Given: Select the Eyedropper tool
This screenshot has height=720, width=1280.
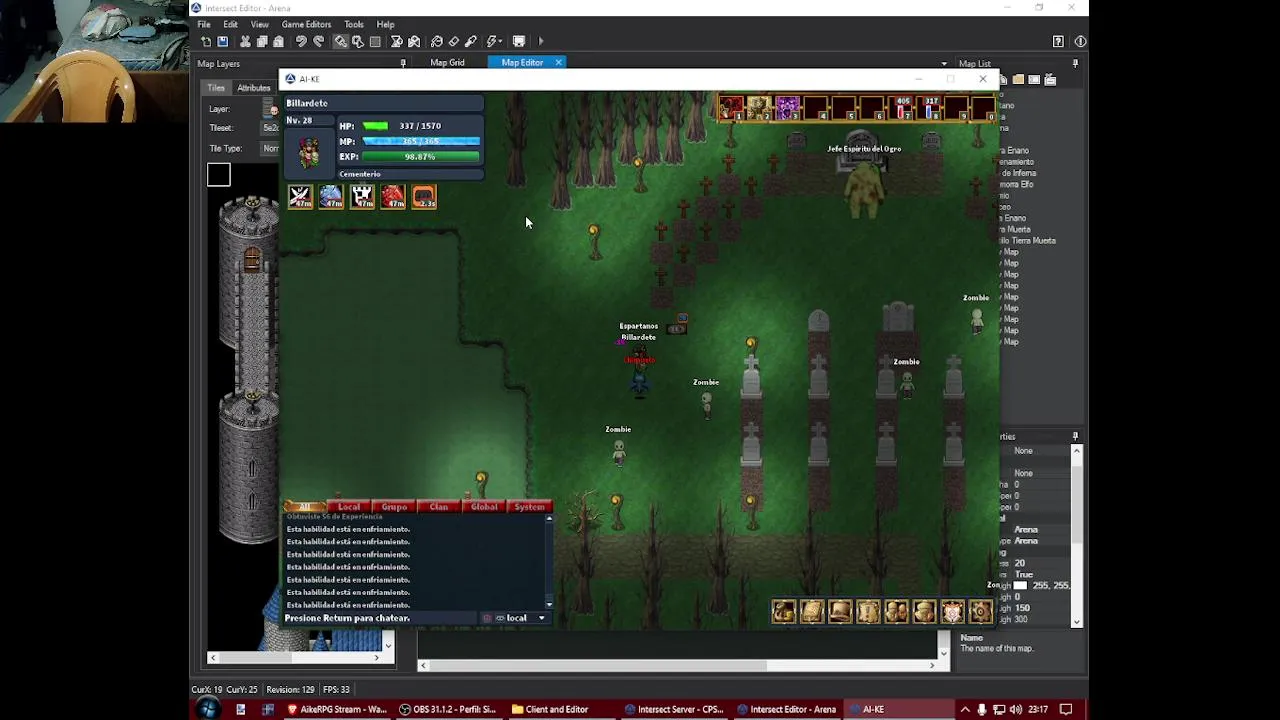Looking at the screenshot, I should click(471, 41).
